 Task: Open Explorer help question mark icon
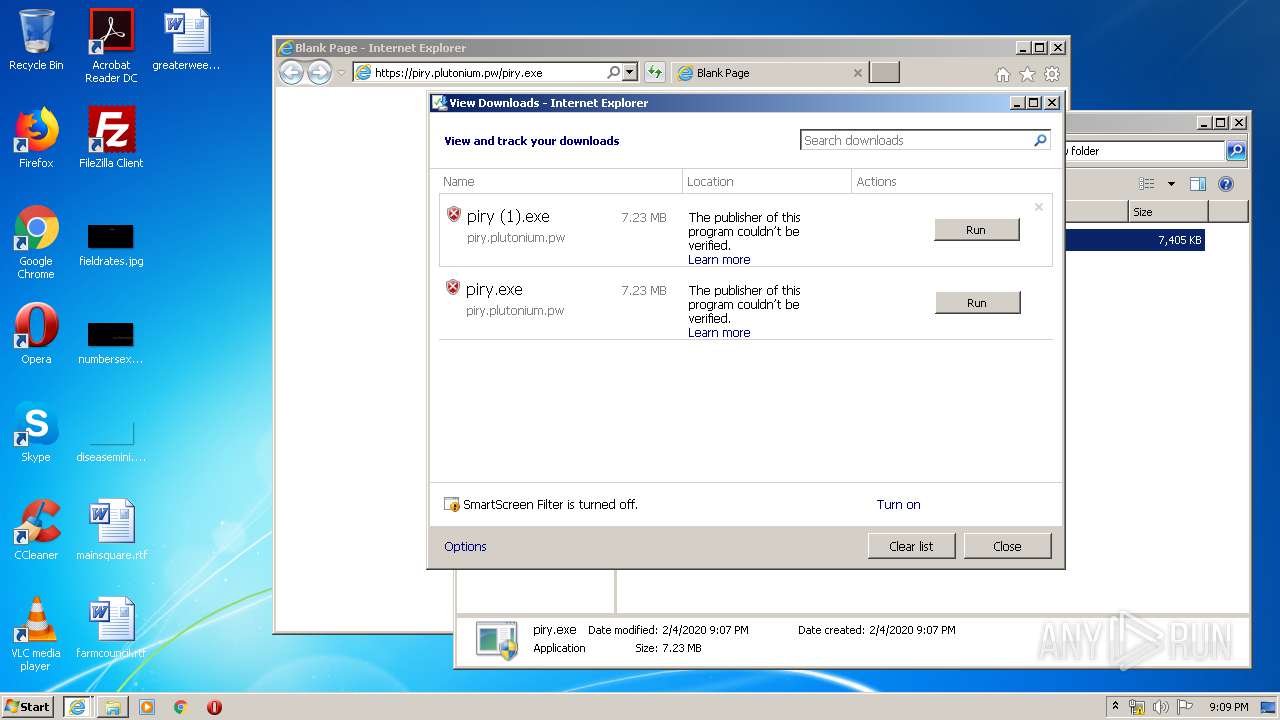pos(1226,184)
